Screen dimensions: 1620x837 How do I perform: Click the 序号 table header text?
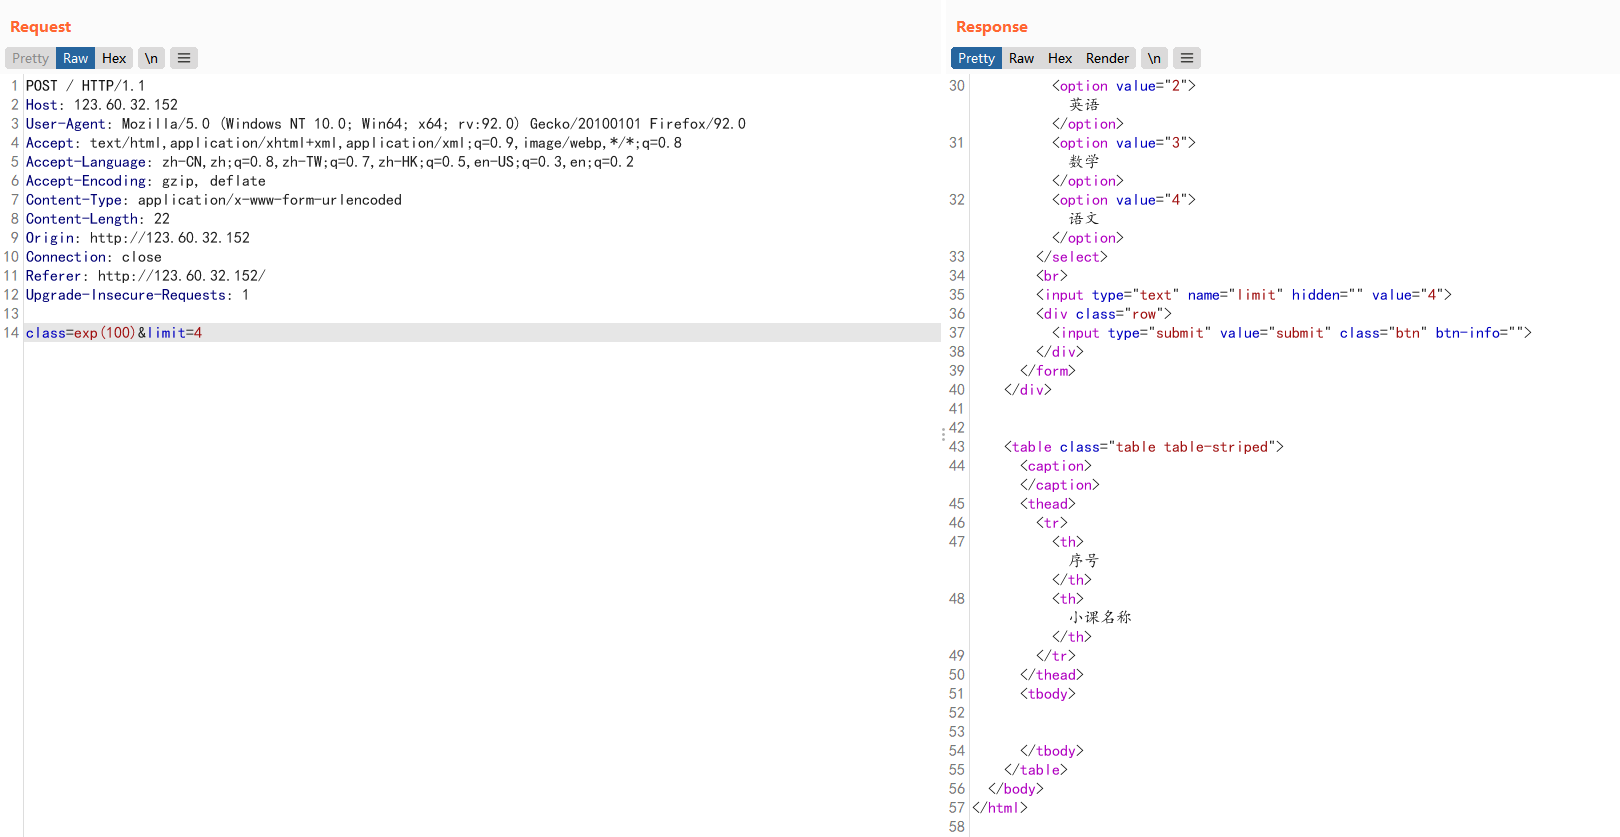coord(1084,561)
